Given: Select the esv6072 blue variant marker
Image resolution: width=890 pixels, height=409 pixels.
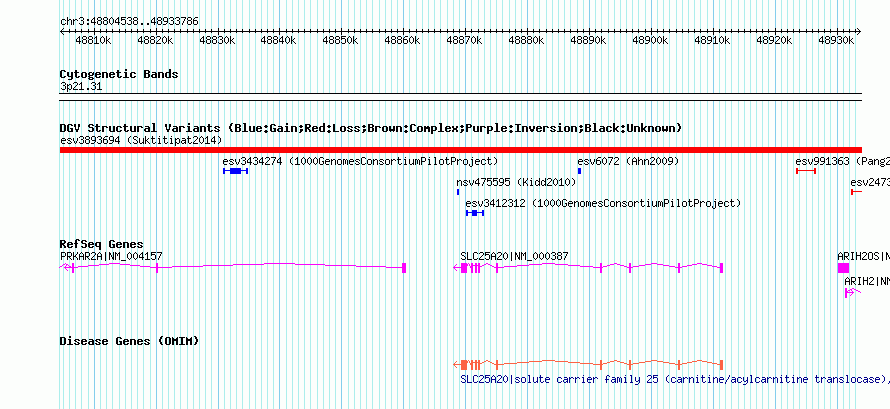Looking at the screenshot, I should click(x=579, y=171).
